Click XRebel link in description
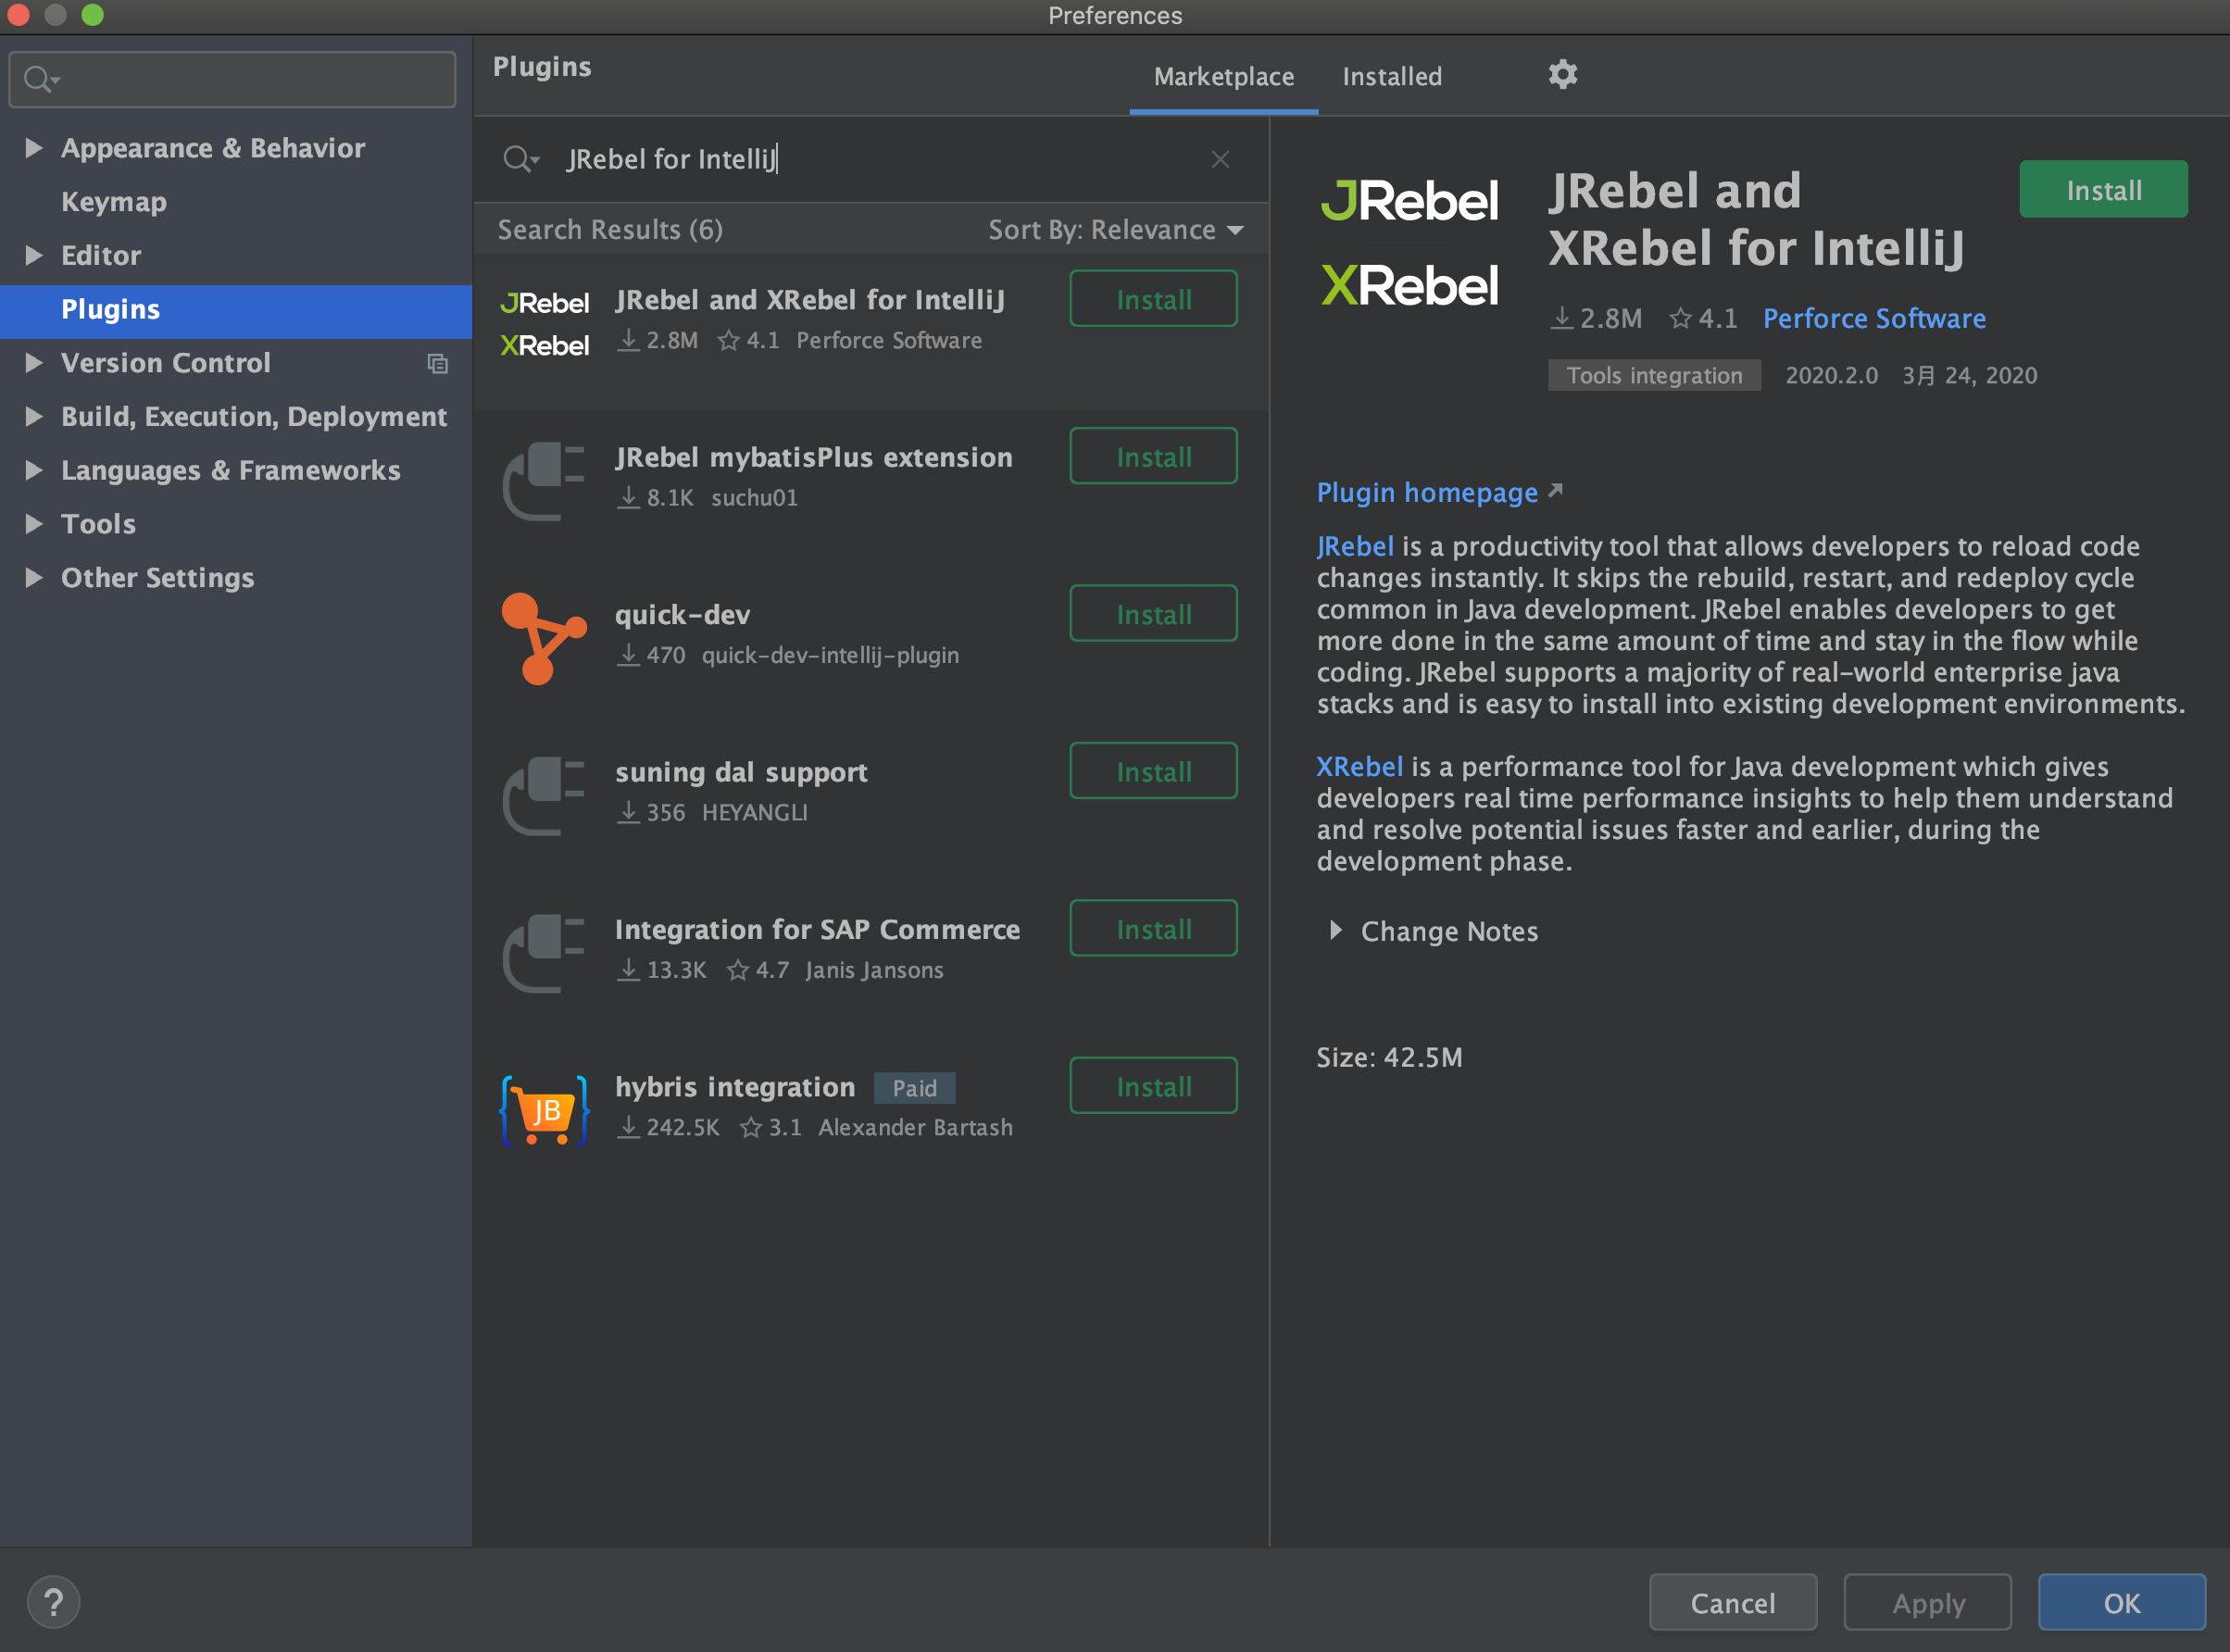Screen dimensions: 2230x1652 (x=1360, y=766)
